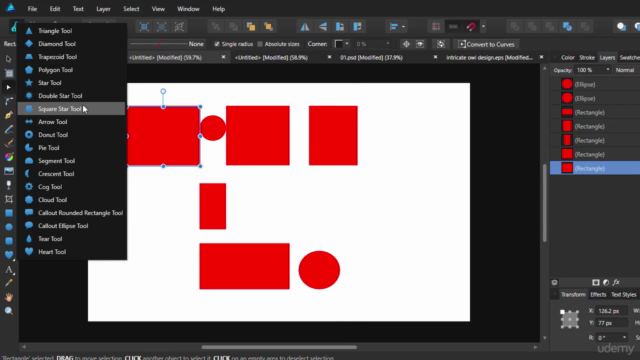640x360 pixels.
Task: Open the rotation angle dropdown
Action: point(624,338)
